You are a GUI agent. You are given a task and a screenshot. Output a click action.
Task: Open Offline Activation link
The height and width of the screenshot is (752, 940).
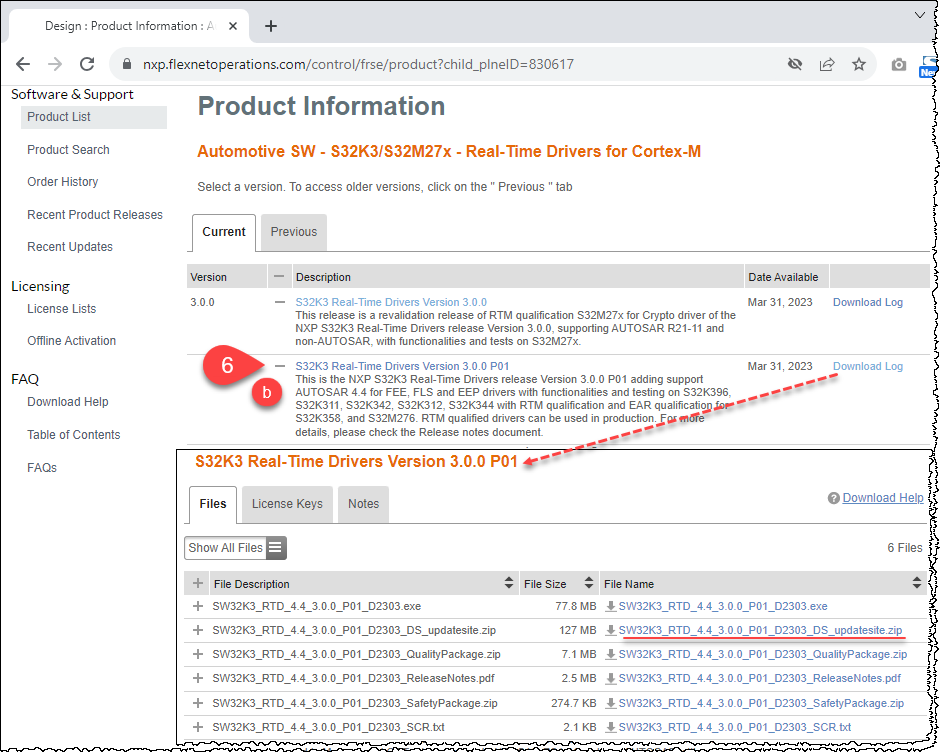(71, 341)
